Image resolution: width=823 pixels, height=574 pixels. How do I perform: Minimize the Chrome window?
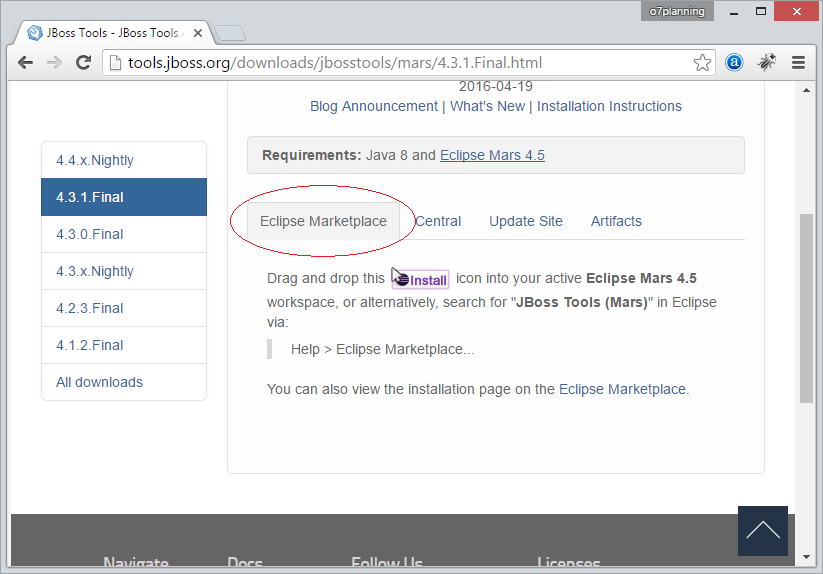click(x=734, y=12)
